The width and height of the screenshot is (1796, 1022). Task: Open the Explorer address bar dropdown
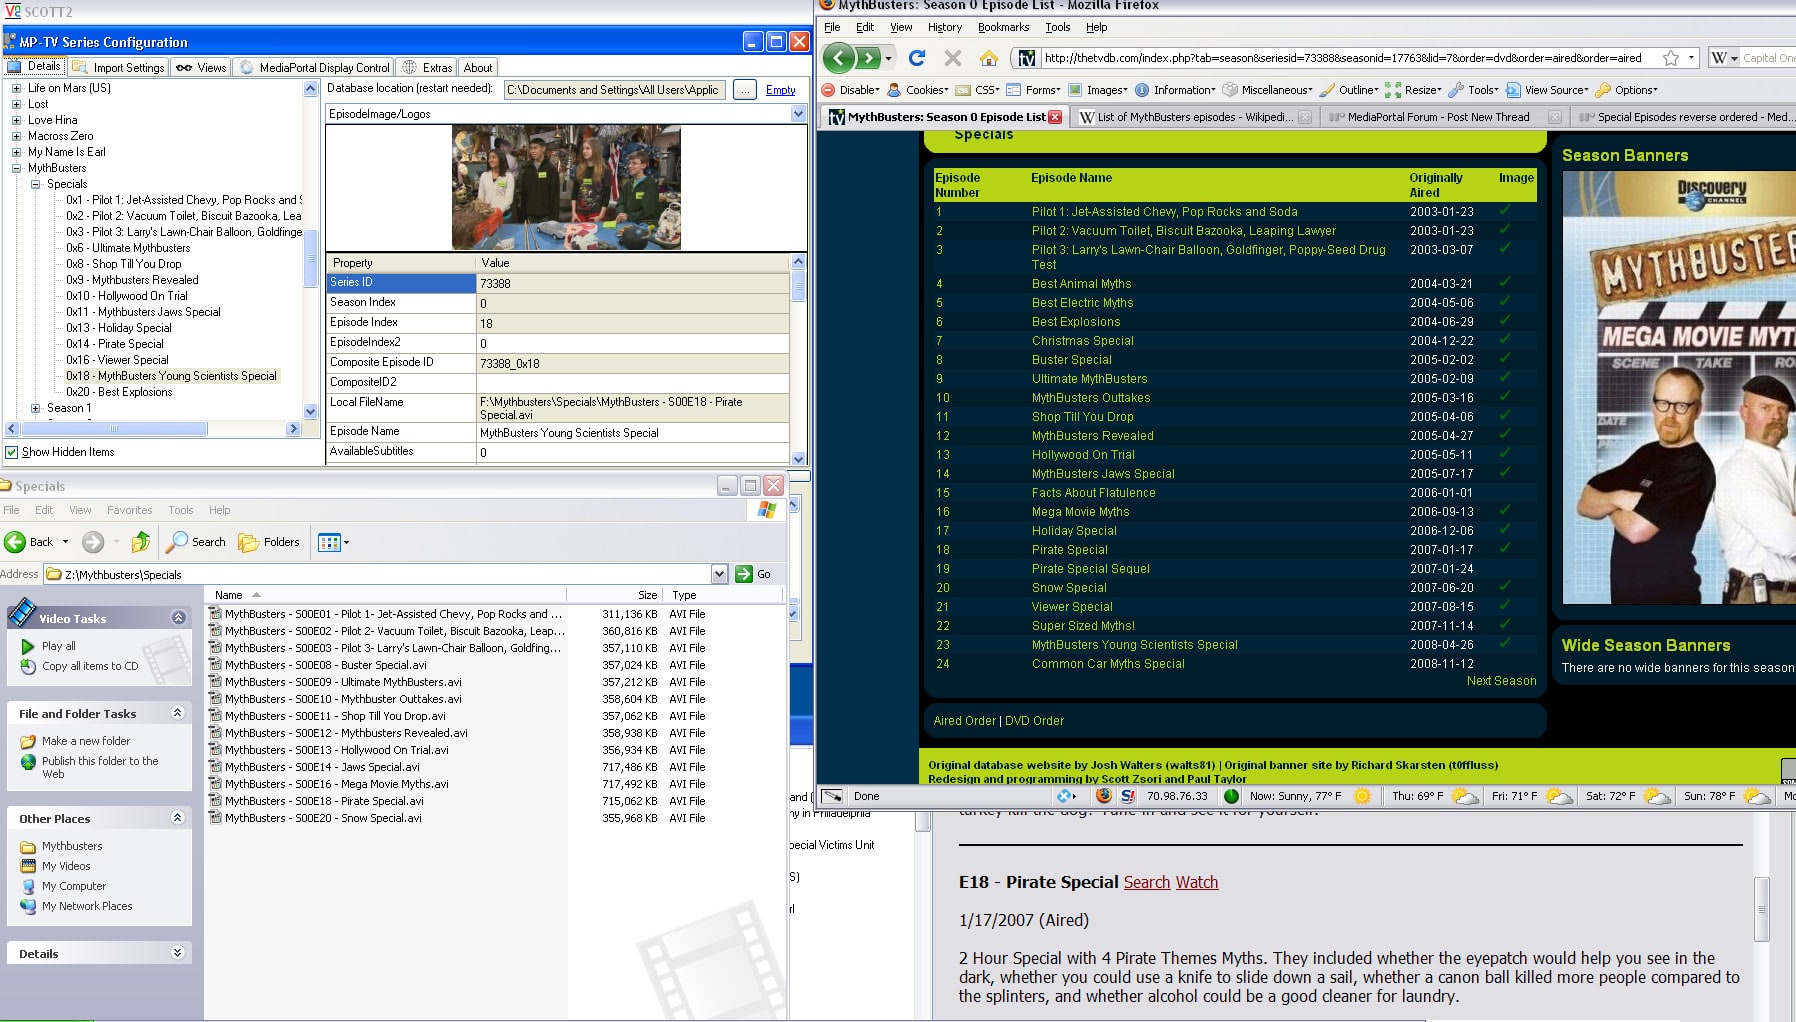719,574
